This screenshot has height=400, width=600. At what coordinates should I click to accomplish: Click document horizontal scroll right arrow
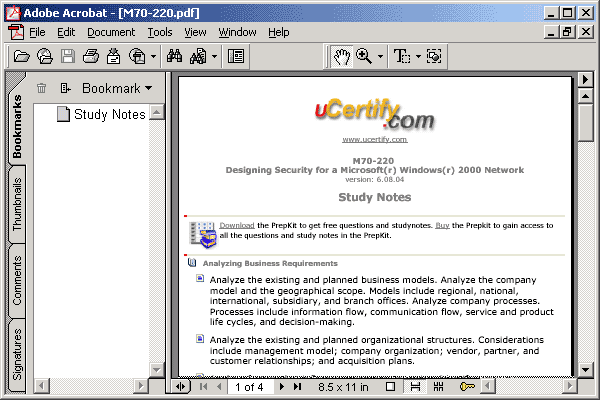point(570,386)
